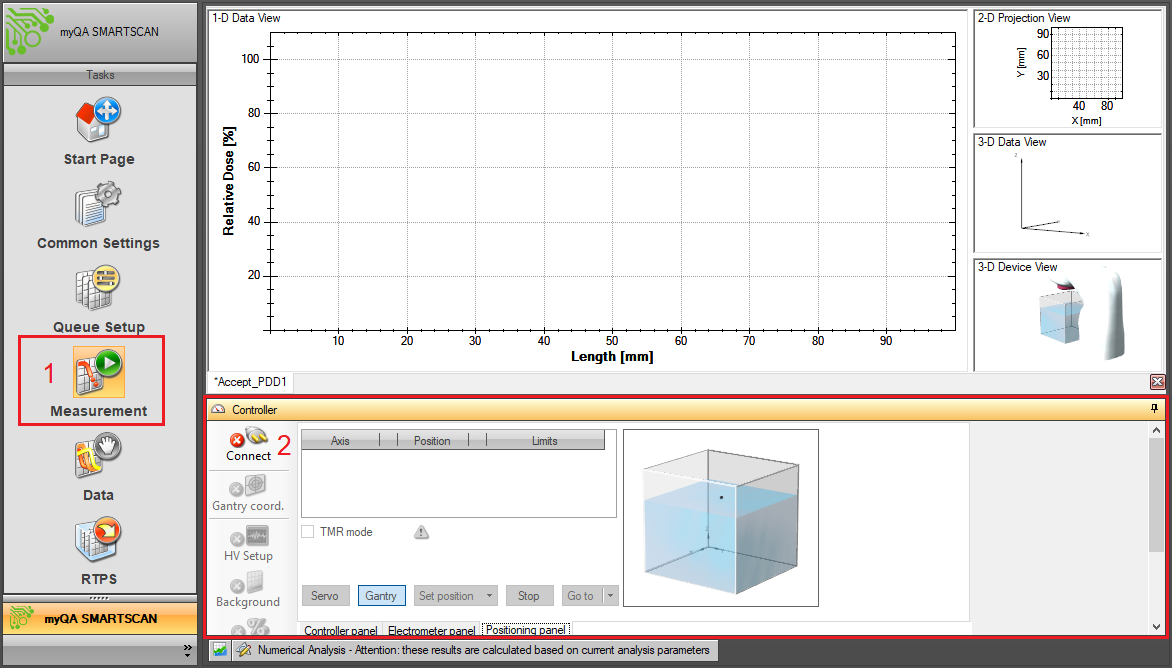Image resolution: width=1172 pixels, height=668 pixels.
Task: Click the Controller gauge icon in header
Action: (x=218, y=409)
